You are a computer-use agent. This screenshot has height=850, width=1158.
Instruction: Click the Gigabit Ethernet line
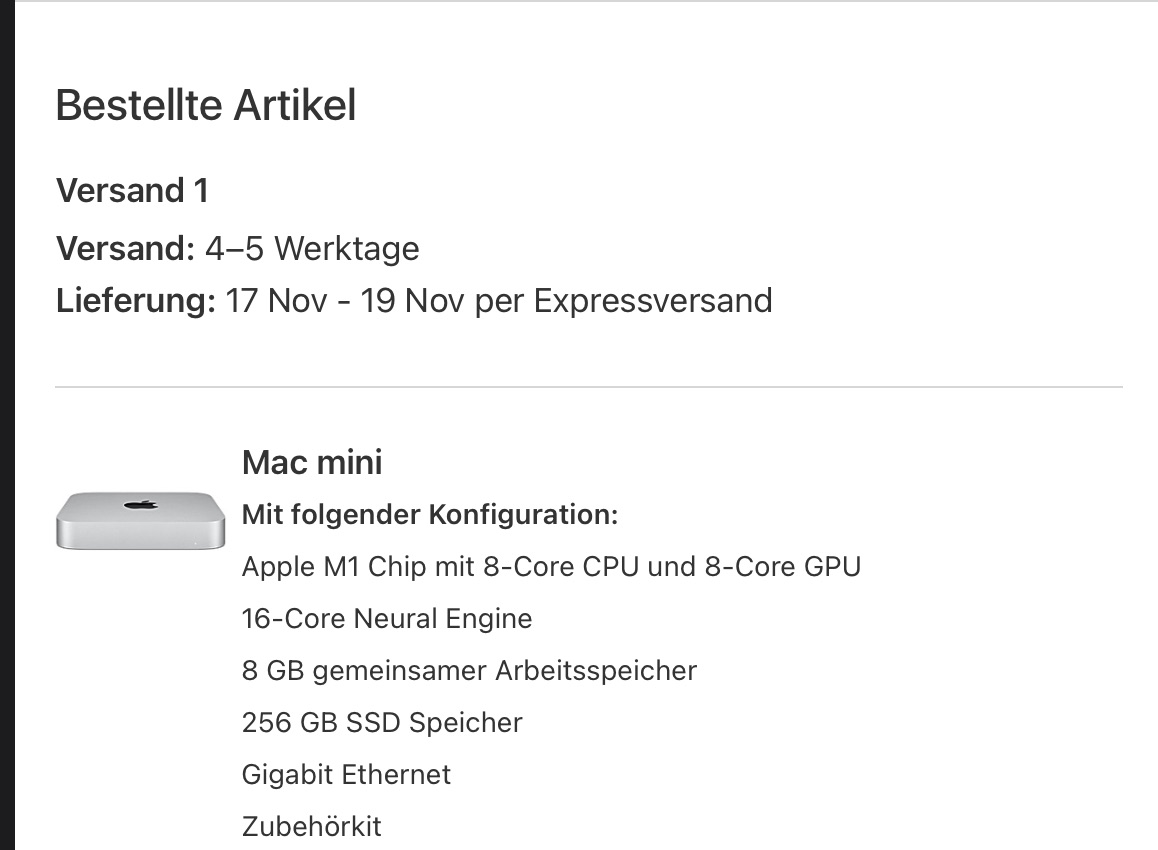[346, 775]
